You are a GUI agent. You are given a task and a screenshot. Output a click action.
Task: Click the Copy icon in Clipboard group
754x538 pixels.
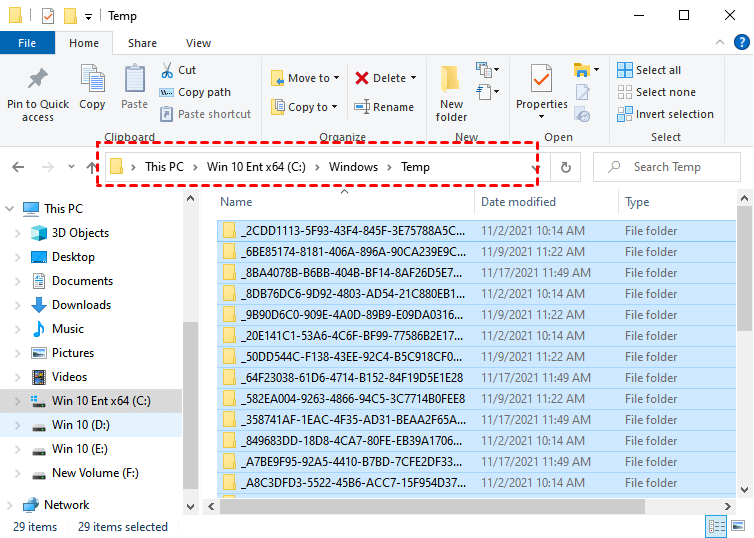coord(92,80)
